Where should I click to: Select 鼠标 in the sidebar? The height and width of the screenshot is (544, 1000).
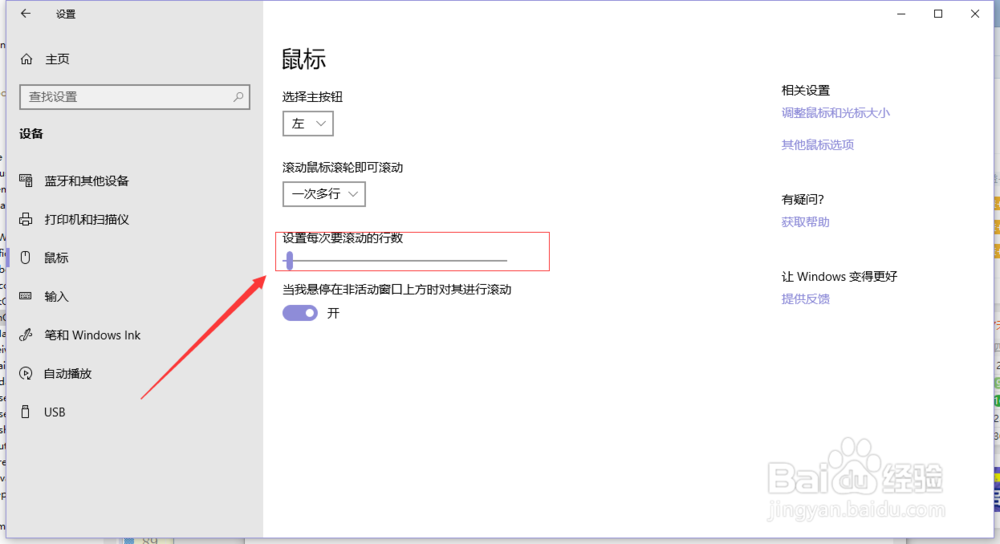click(x=56, y=258)
